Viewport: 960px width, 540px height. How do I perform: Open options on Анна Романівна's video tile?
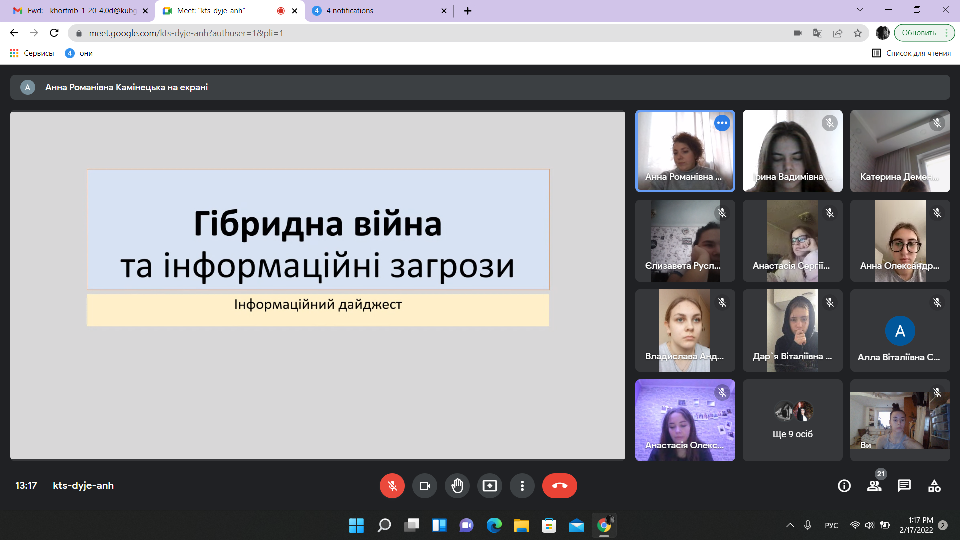coord(722,123)
